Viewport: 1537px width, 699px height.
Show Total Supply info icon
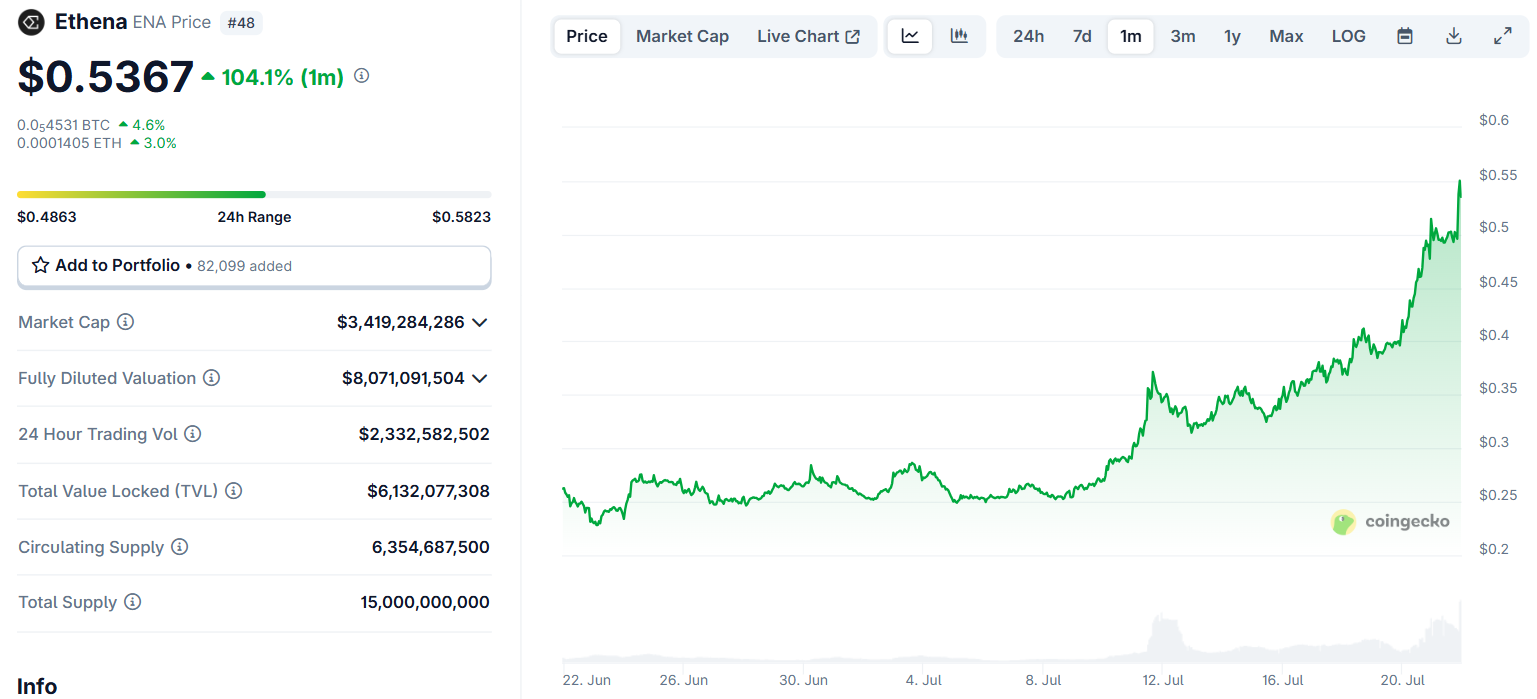click(x=132, y=602)
